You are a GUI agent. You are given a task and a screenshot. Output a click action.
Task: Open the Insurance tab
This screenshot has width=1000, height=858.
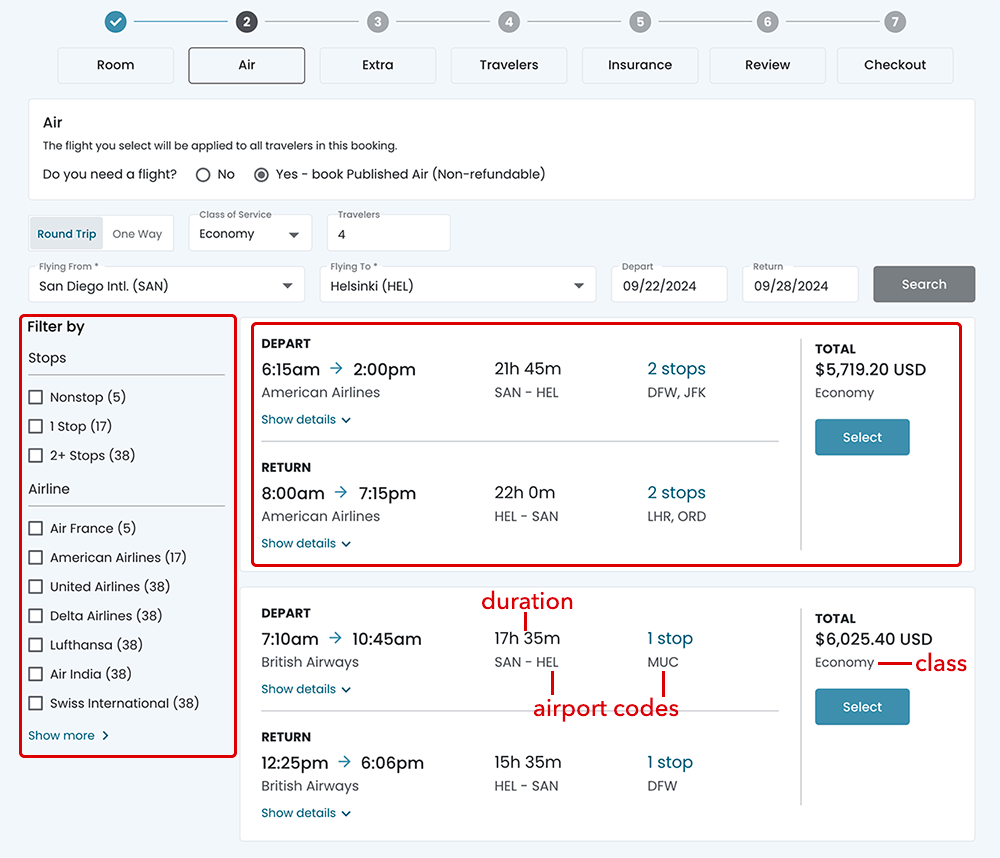(x=640, y=65)
